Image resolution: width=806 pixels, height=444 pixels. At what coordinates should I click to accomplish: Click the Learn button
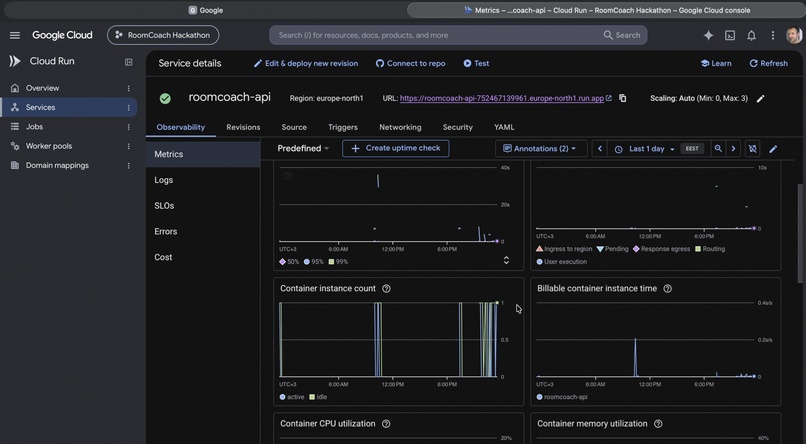[716, 64]
